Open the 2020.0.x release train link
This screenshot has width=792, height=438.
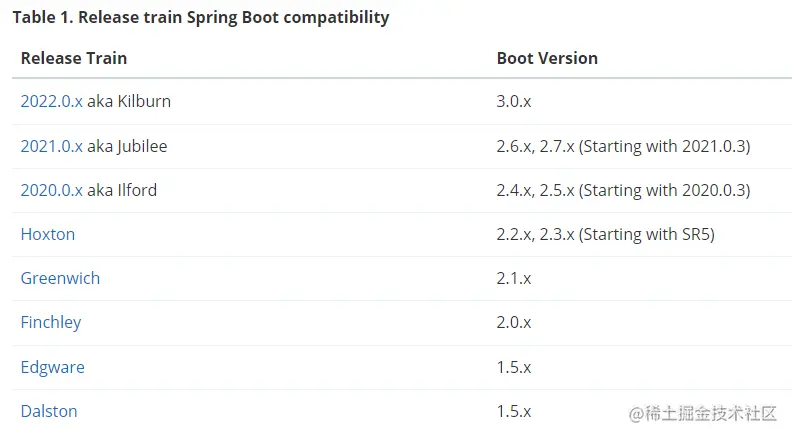click(x=51, y=190)
